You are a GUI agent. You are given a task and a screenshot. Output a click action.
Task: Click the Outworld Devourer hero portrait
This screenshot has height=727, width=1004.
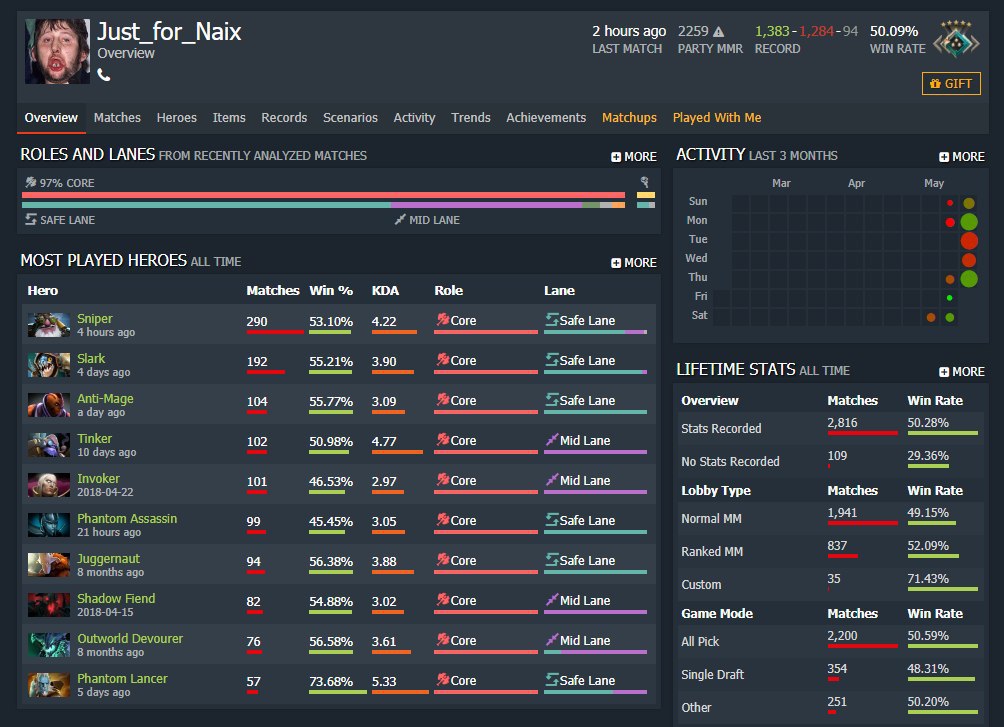pos(49,645)
